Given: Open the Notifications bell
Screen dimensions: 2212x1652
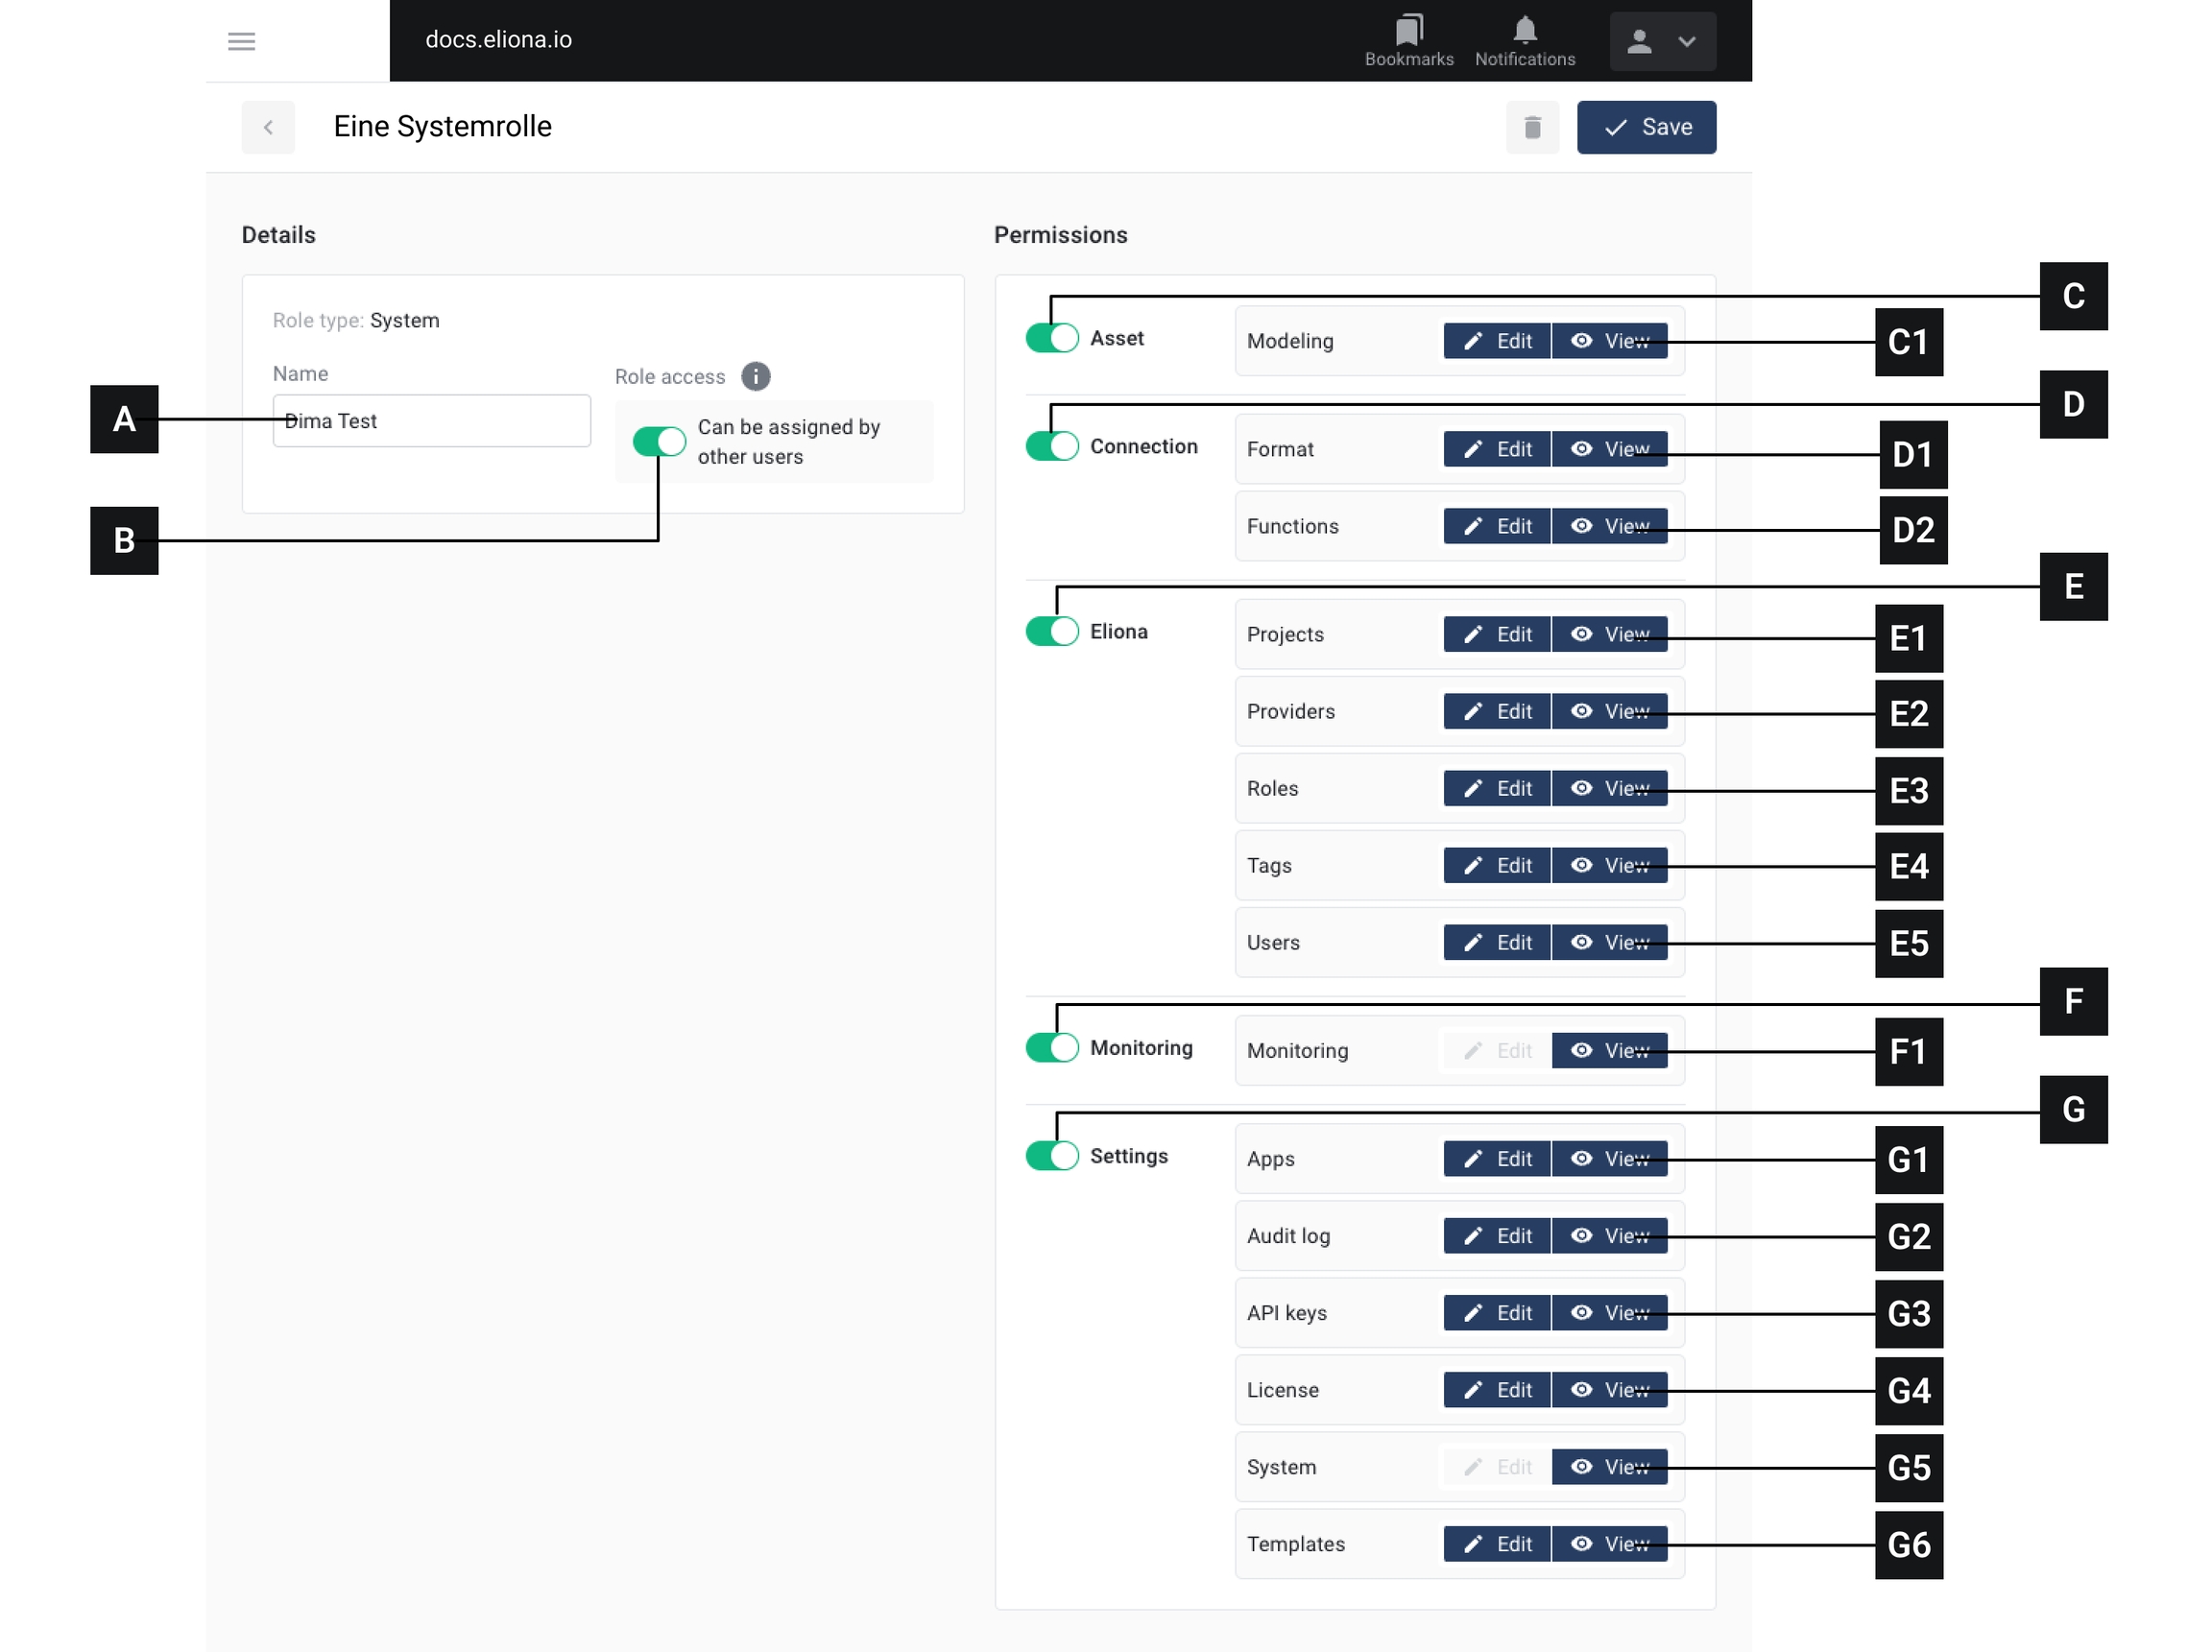Looking at the screenshot, I should point(1524,40).
